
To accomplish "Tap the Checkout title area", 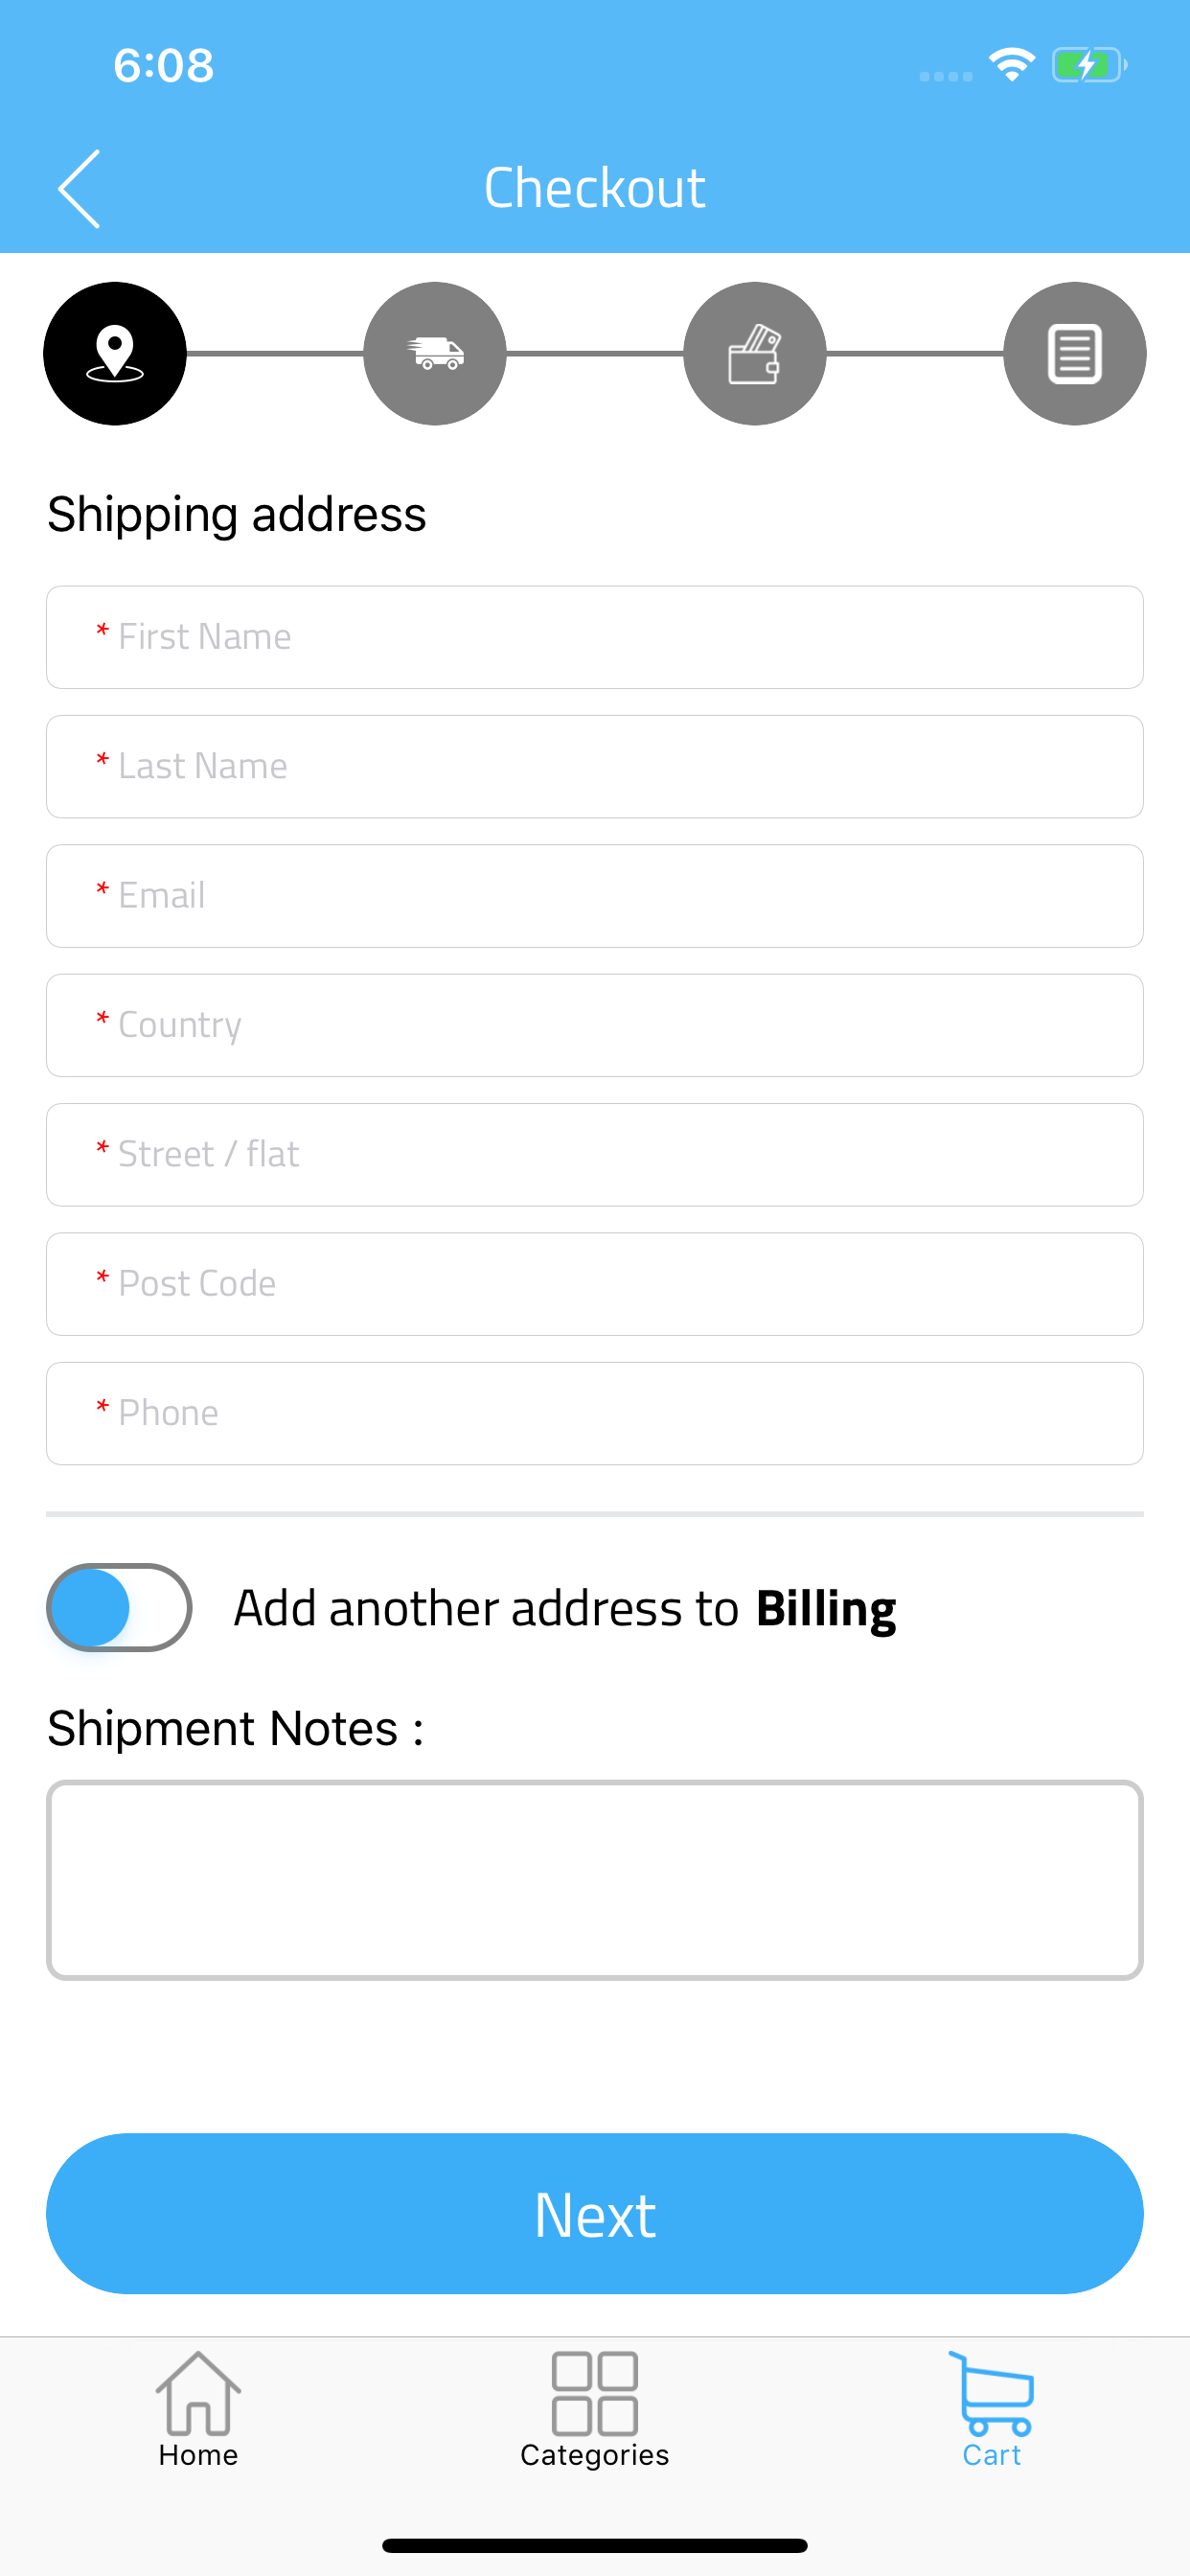I will click(594, 186).
